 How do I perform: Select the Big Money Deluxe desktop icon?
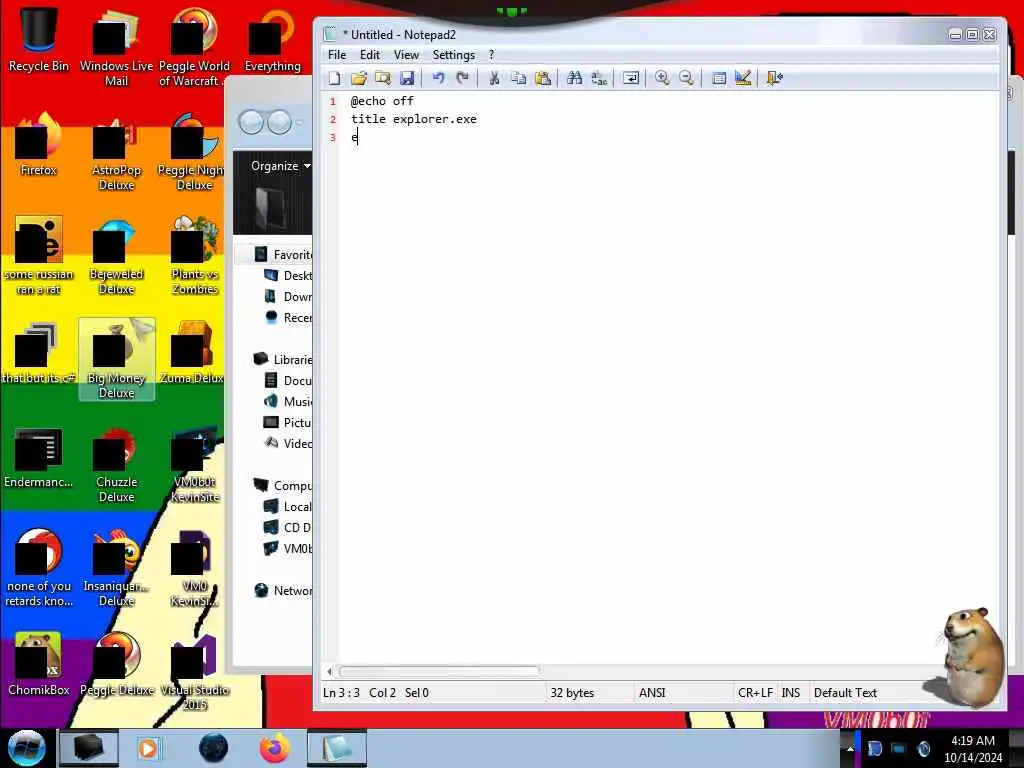pos(117,359)
